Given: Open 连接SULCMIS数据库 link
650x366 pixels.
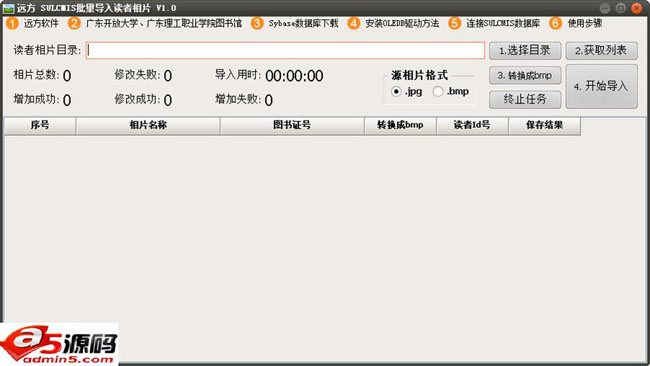Looking at the screenshot, I should 503,24.
